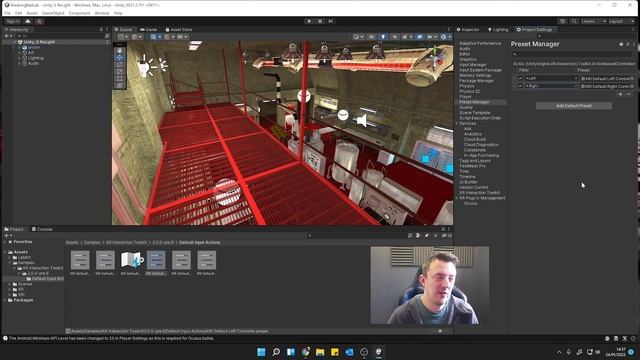The height and width of the screenshot is (360, 640).
Task: Click the undo history icon near the search
Action: pos(563,21)
